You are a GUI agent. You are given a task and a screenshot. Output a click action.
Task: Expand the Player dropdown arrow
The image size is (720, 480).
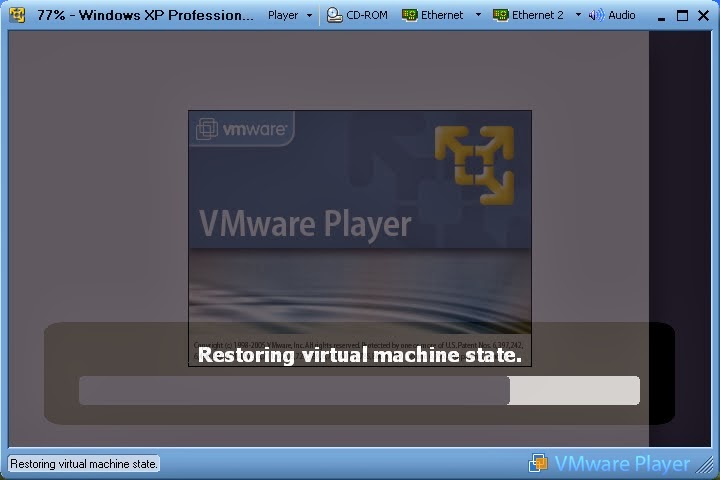coord(309,15)
